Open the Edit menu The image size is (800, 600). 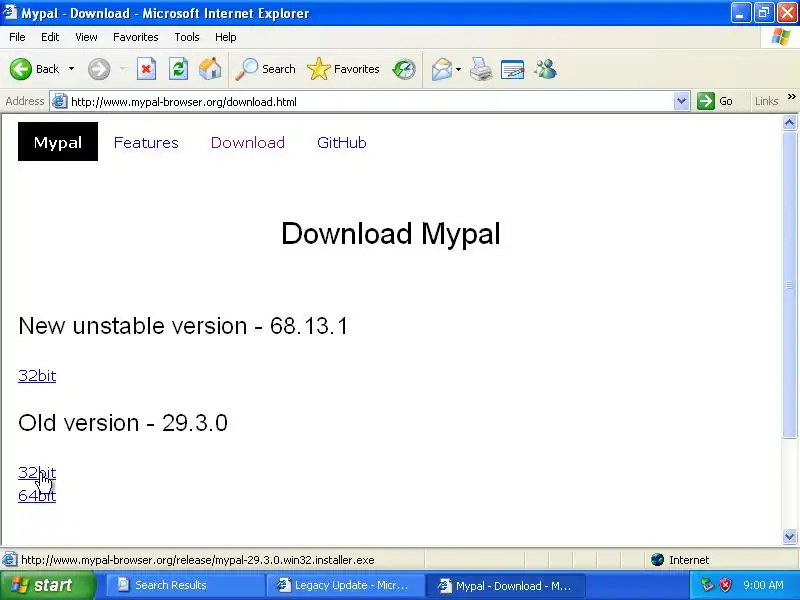pos(50,37)
